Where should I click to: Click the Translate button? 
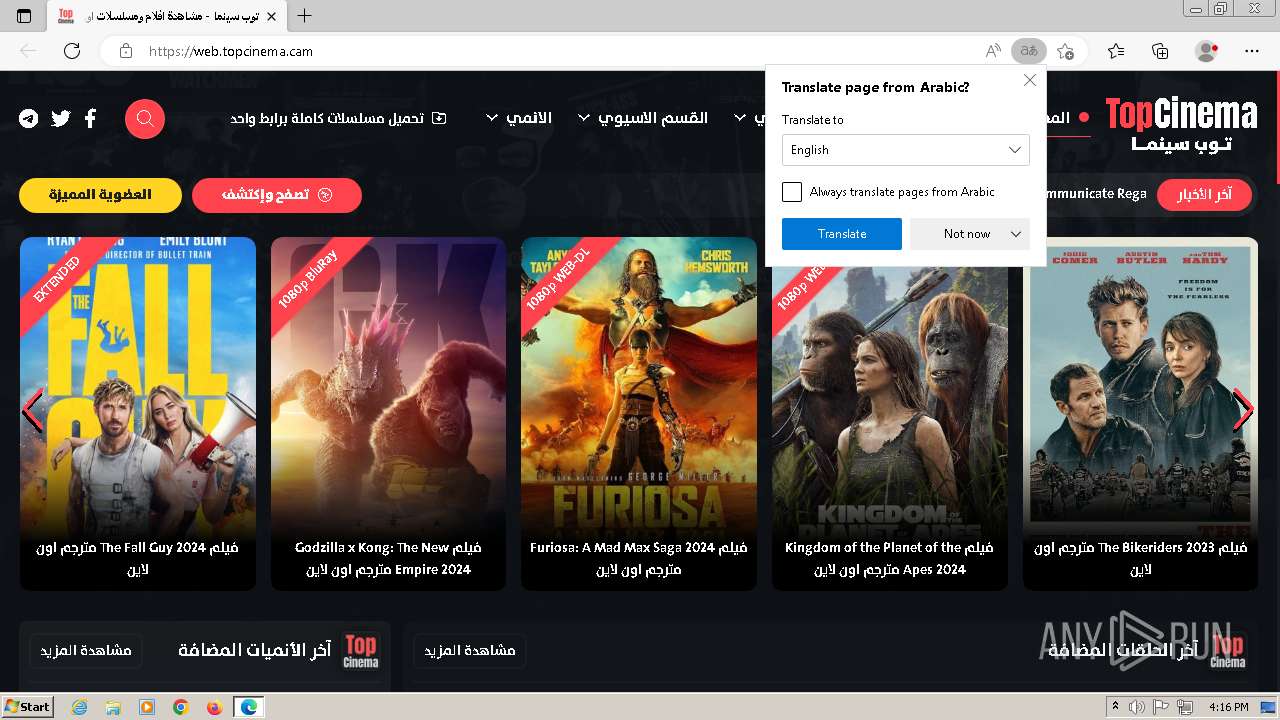tap(842, 234)
